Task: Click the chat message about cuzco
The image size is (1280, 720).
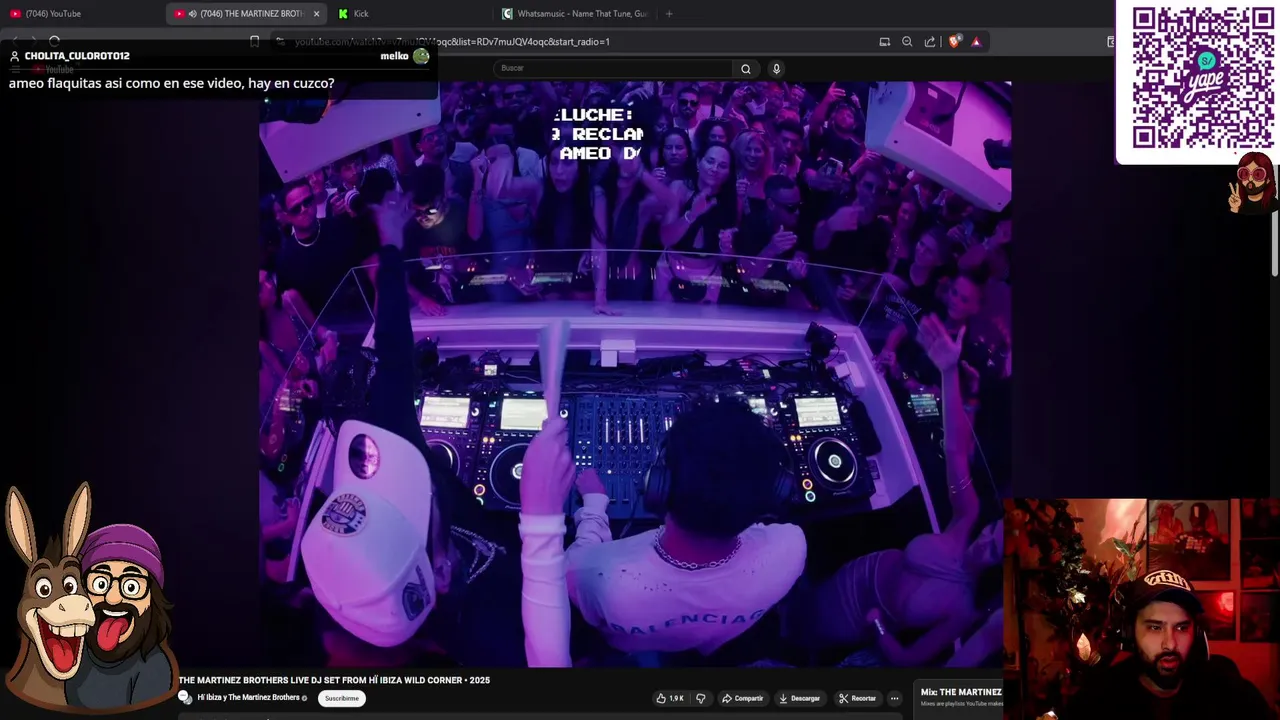Action: (x=171, y=83)
